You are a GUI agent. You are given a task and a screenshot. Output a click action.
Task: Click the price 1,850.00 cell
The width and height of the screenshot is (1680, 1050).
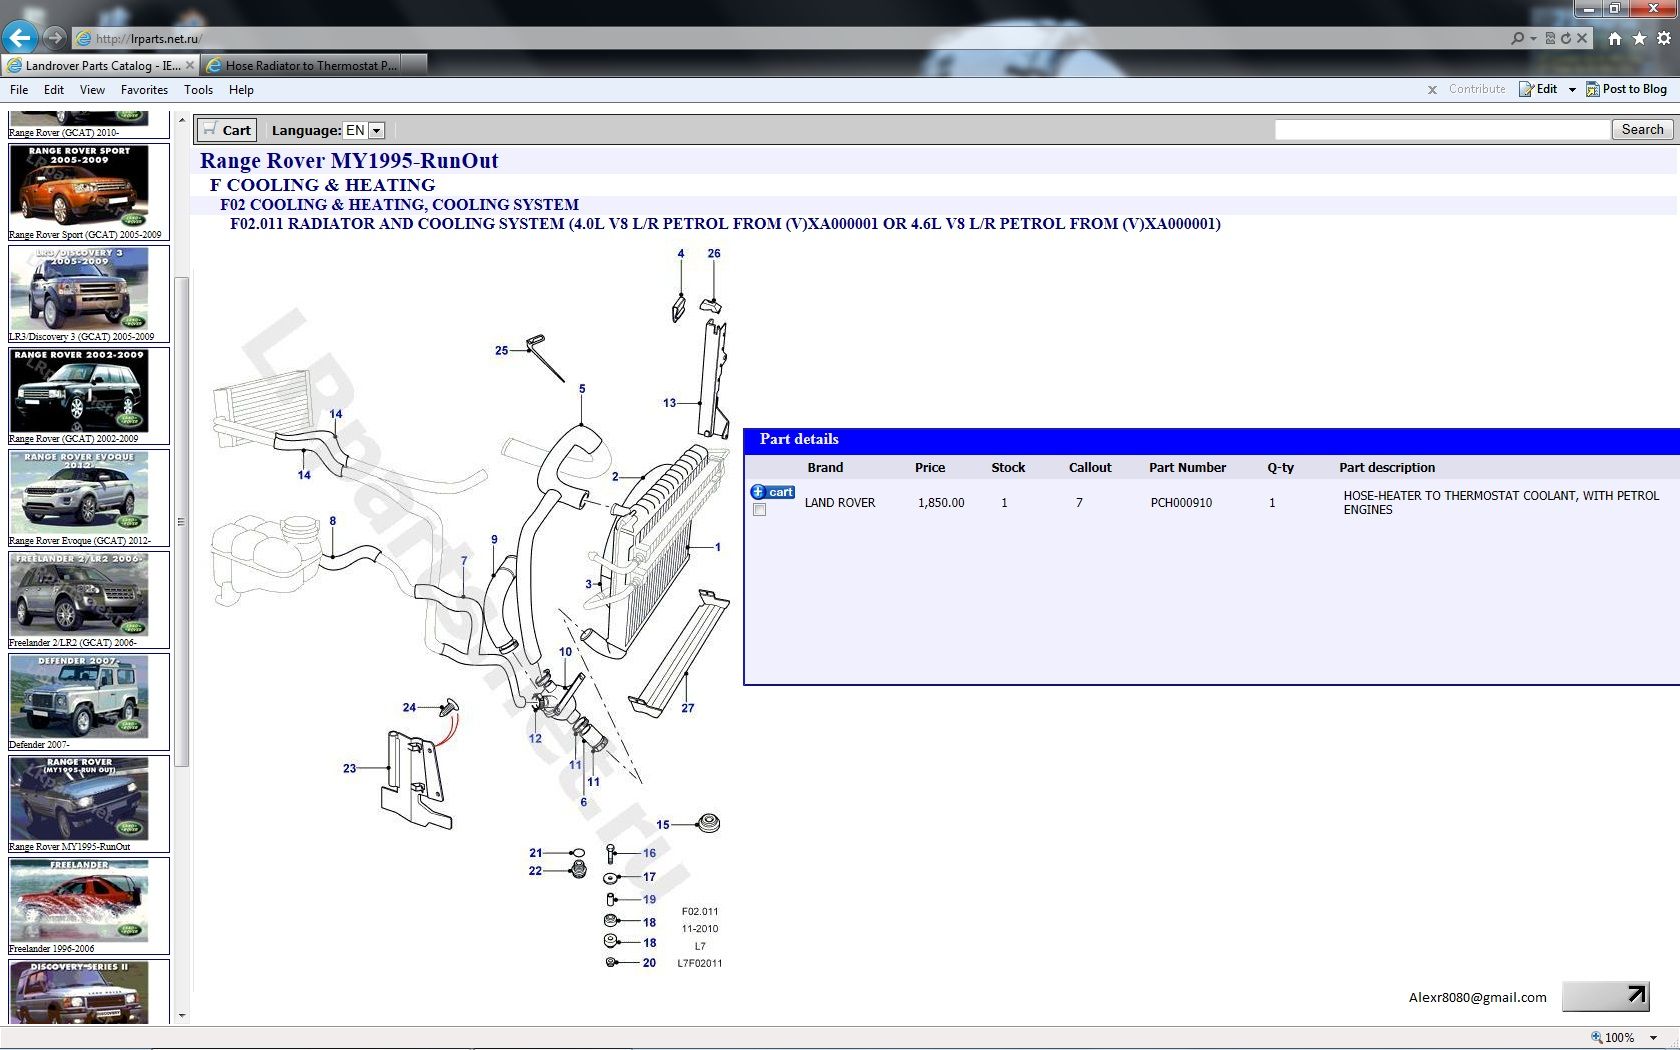coord(941,503)
